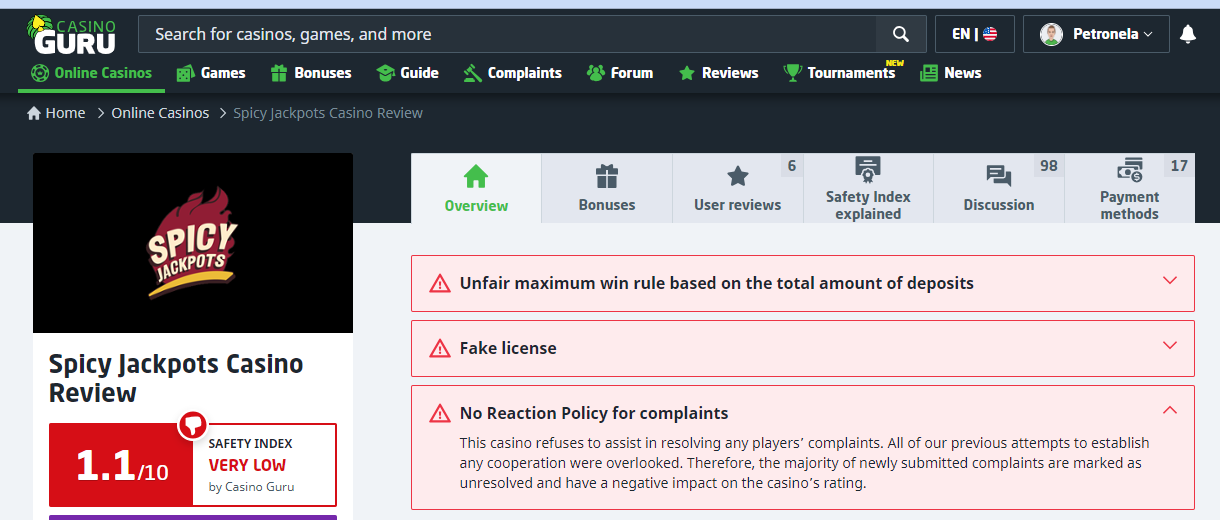Click the search magnifier icon
This screenshot has width=1220, height=520.
[x=901, y=34]
